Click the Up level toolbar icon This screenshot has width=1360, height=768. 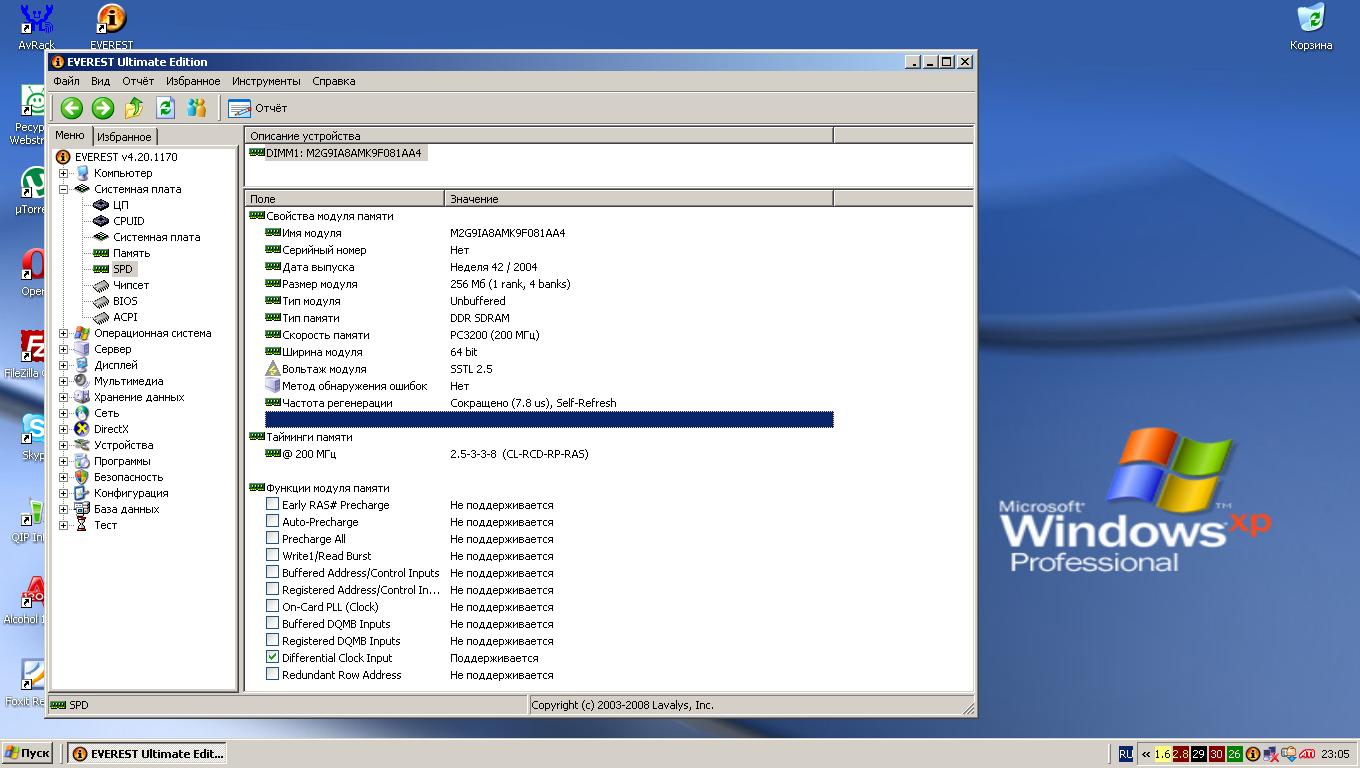[x=134, y=108]
